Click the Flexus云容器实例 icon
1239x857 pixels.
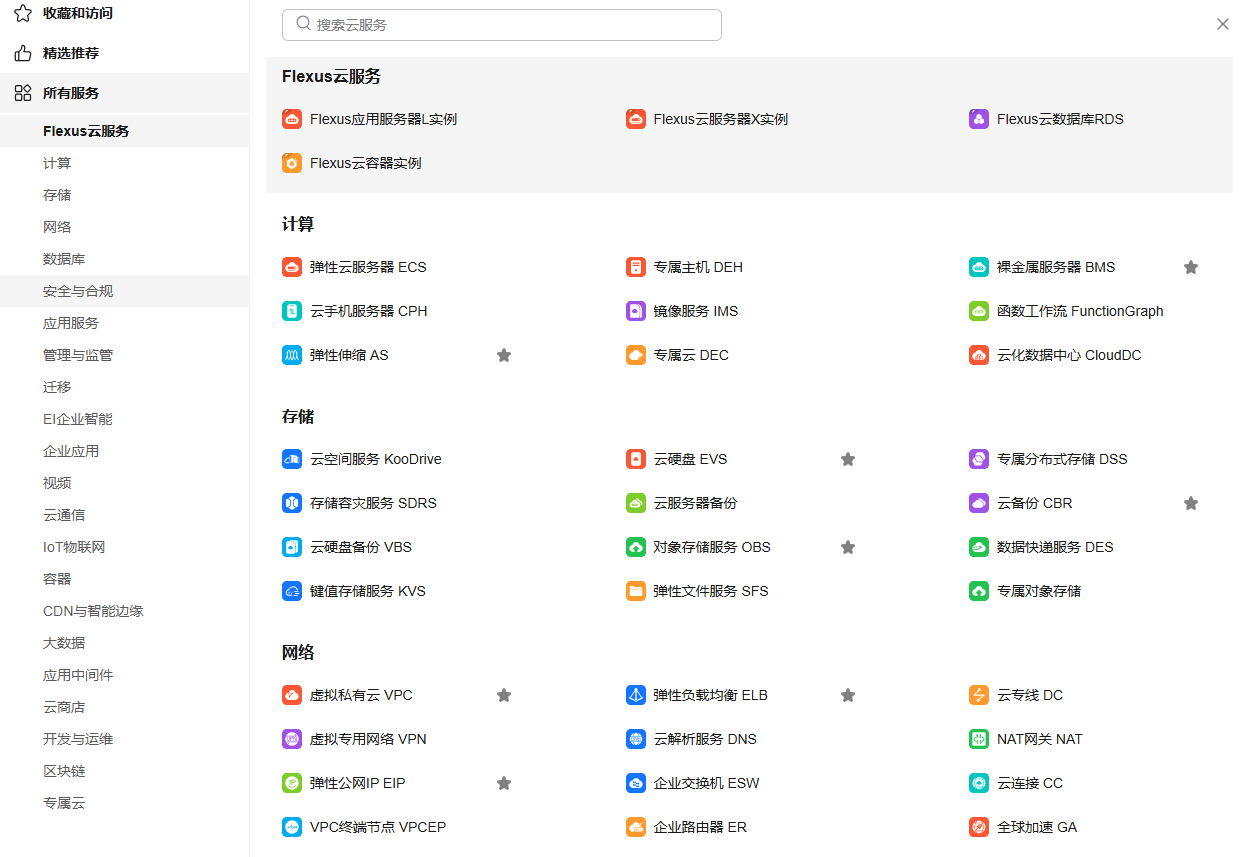292,163
